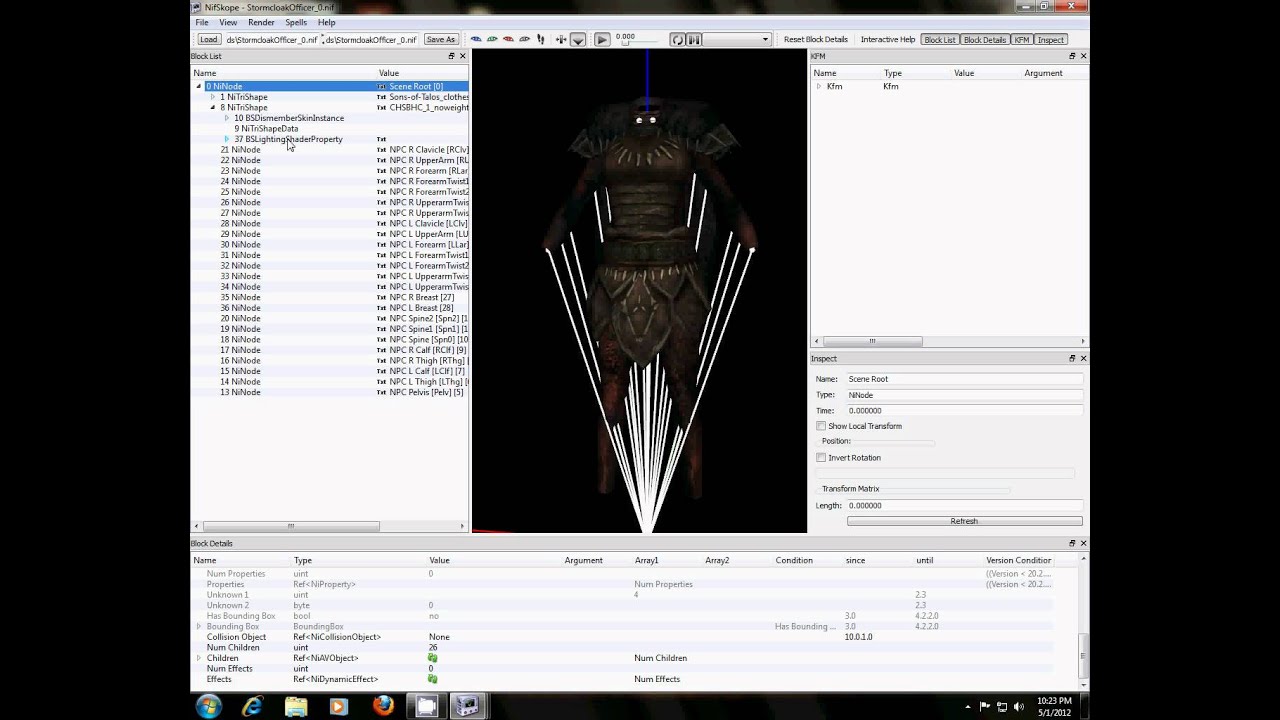The height and width of the screenshot is (720, 1280).
Task: Open the File menu
Action: click(x=202, y=22)
